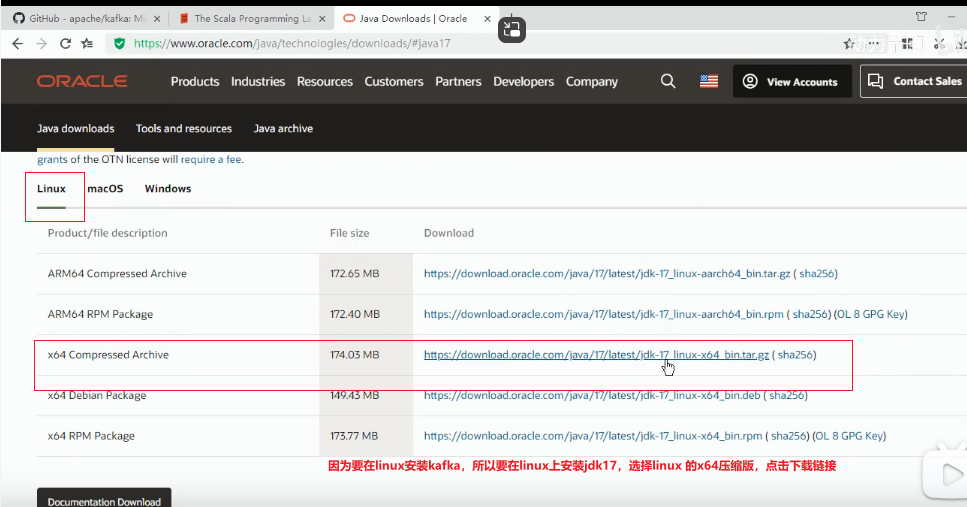Viewport: 967px width, 507px height.
Task: Open the favorites star list icon
Action: click(x=87, y=43)
